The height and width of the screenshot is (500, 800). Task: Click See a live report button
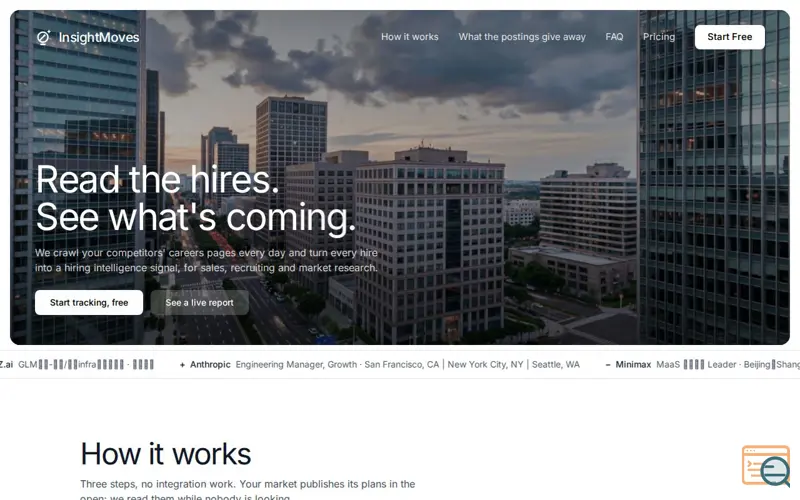coord(199,303)
